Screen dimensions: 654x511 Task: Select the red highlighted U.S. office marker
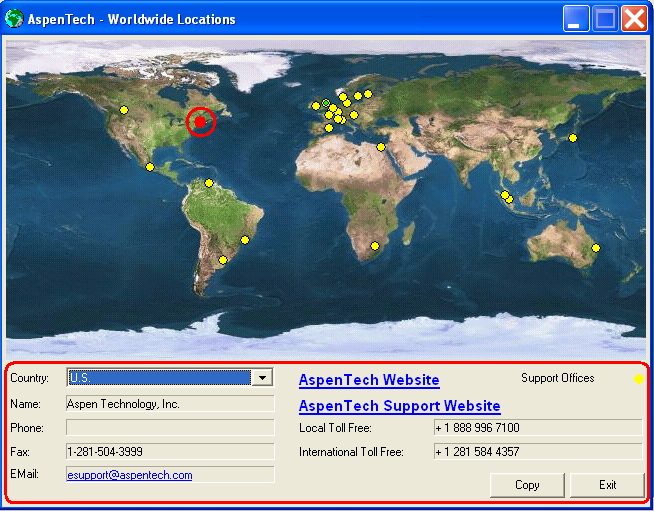[200, 122]
